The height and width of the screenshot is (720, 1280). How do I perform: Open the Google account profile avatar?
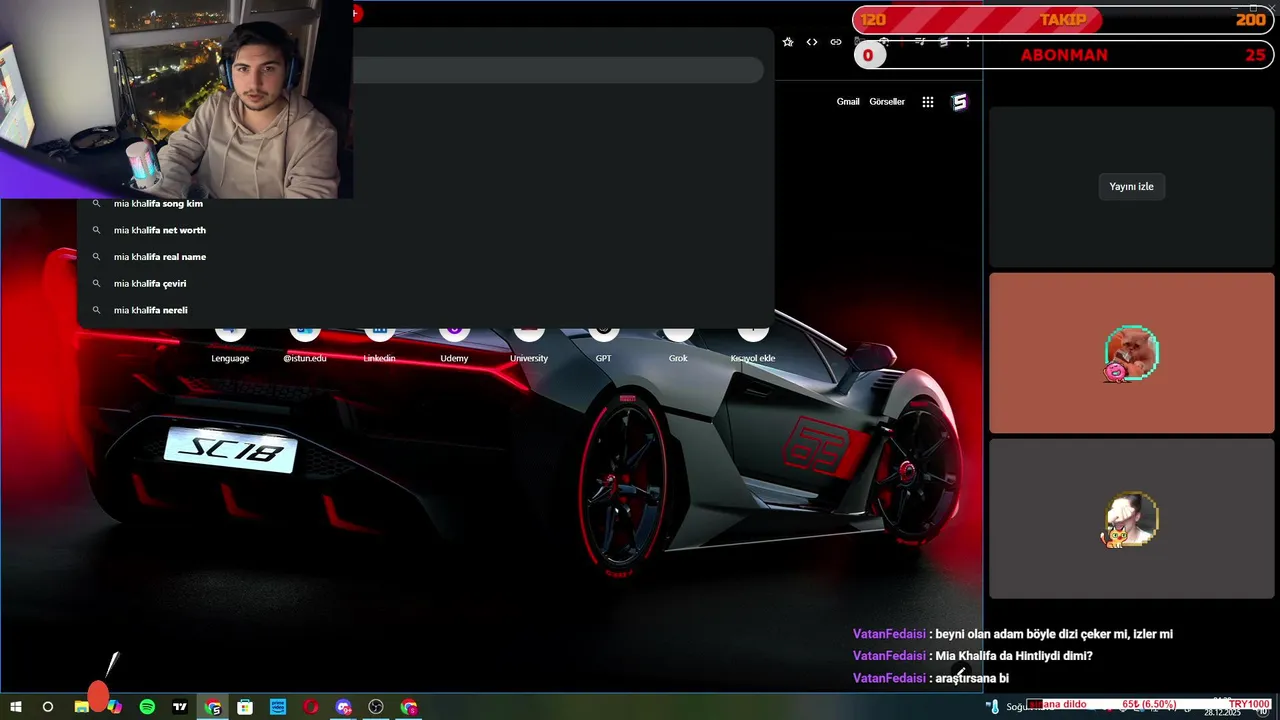[960, 102]
